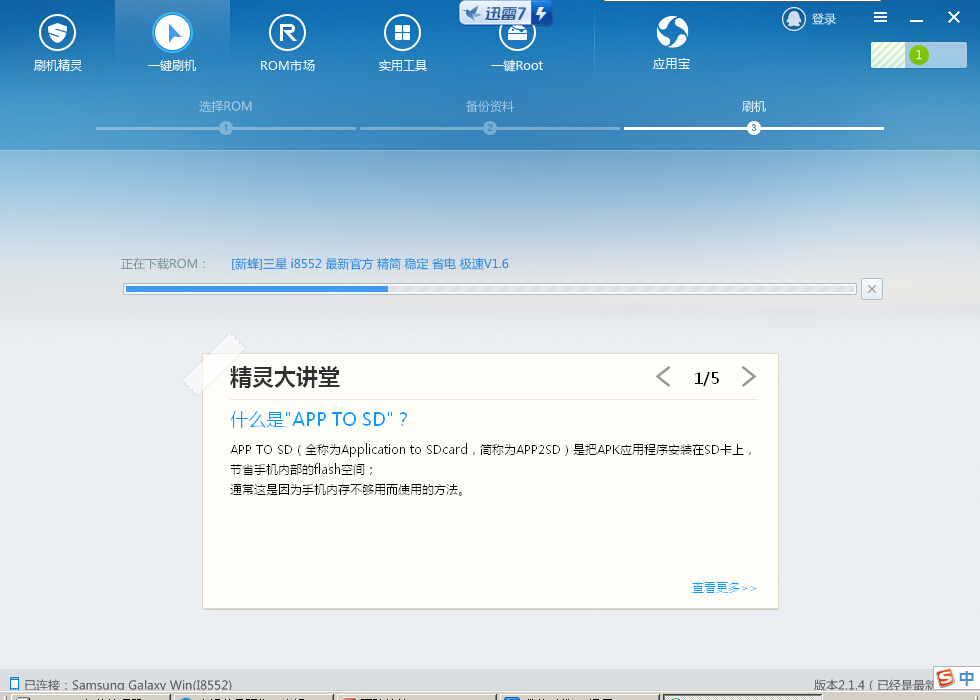Click the 刷机精灵 home logo

click(57, 40)
